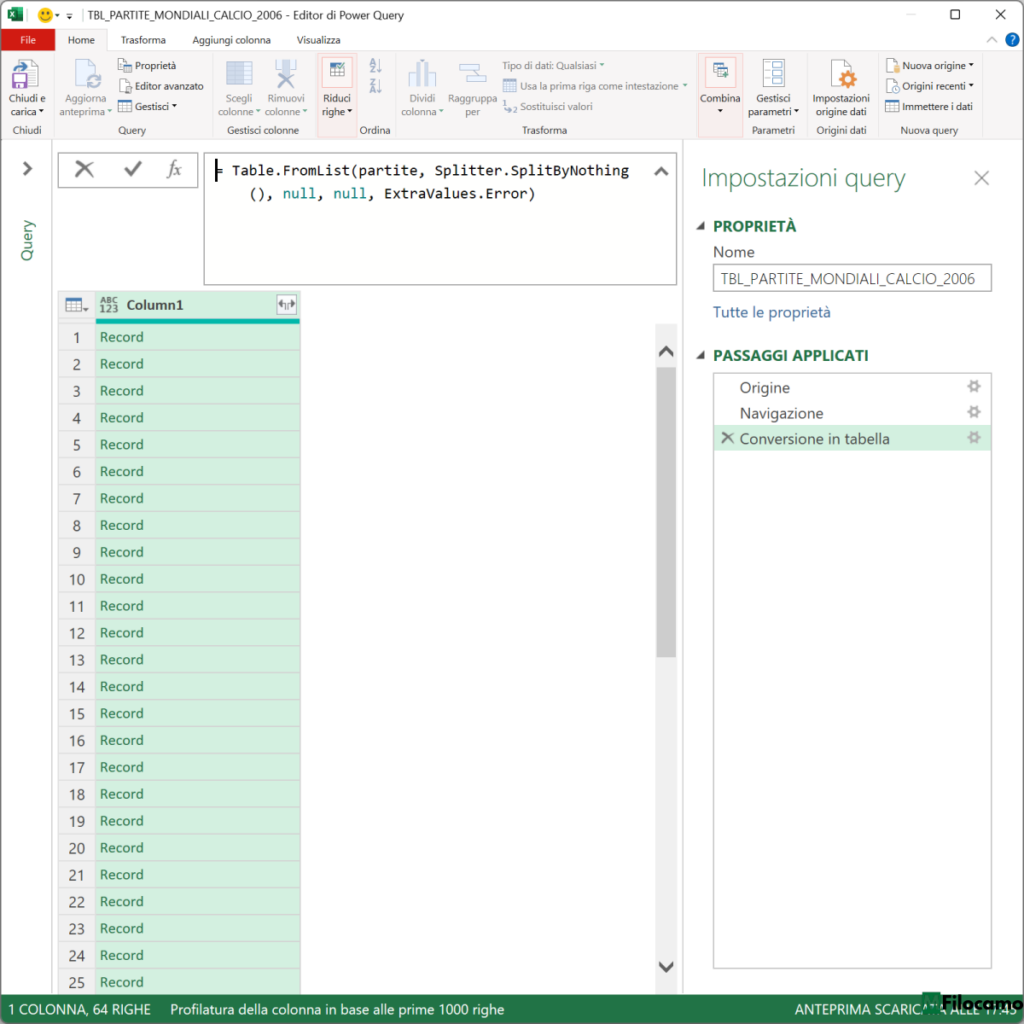This screenshot has height=1024, width=1024.
Task: Click the fx function icon
Action: [x=174, y=170]
